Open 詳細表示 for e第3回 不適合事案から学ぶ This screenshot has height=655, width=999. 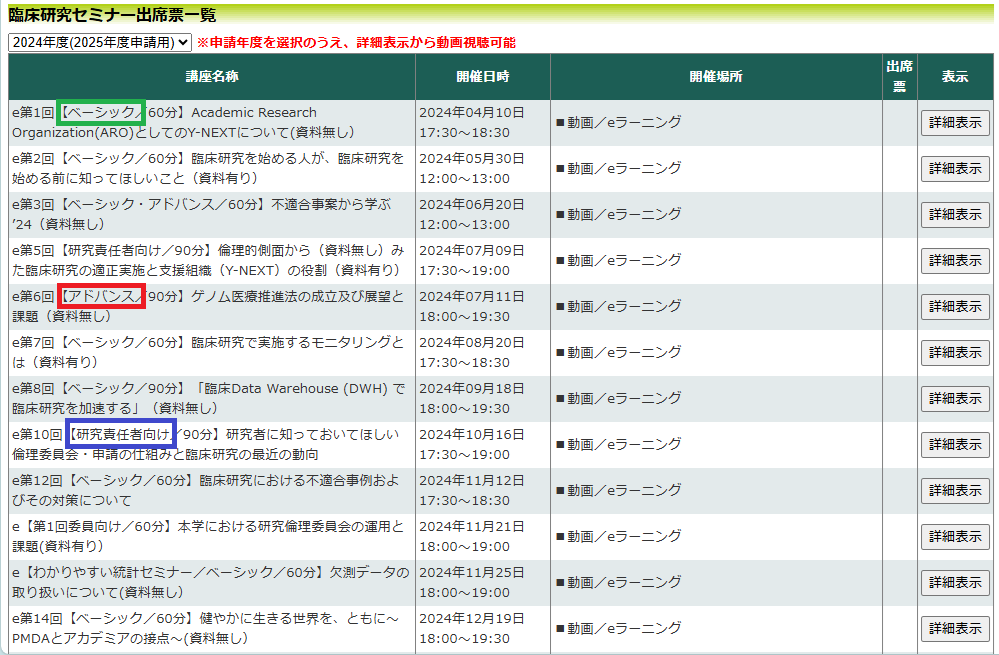(955, 215)
